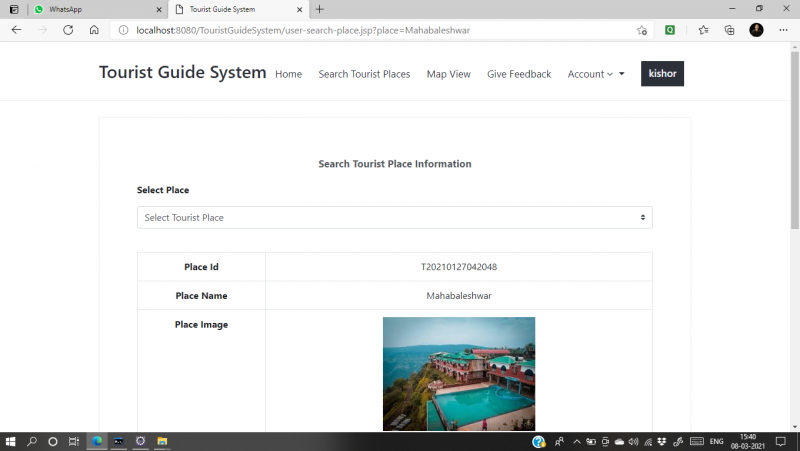The width and height of the screenshot is (800, 451).
Task: Open the browser home page
Action: (x=94, y=30)
